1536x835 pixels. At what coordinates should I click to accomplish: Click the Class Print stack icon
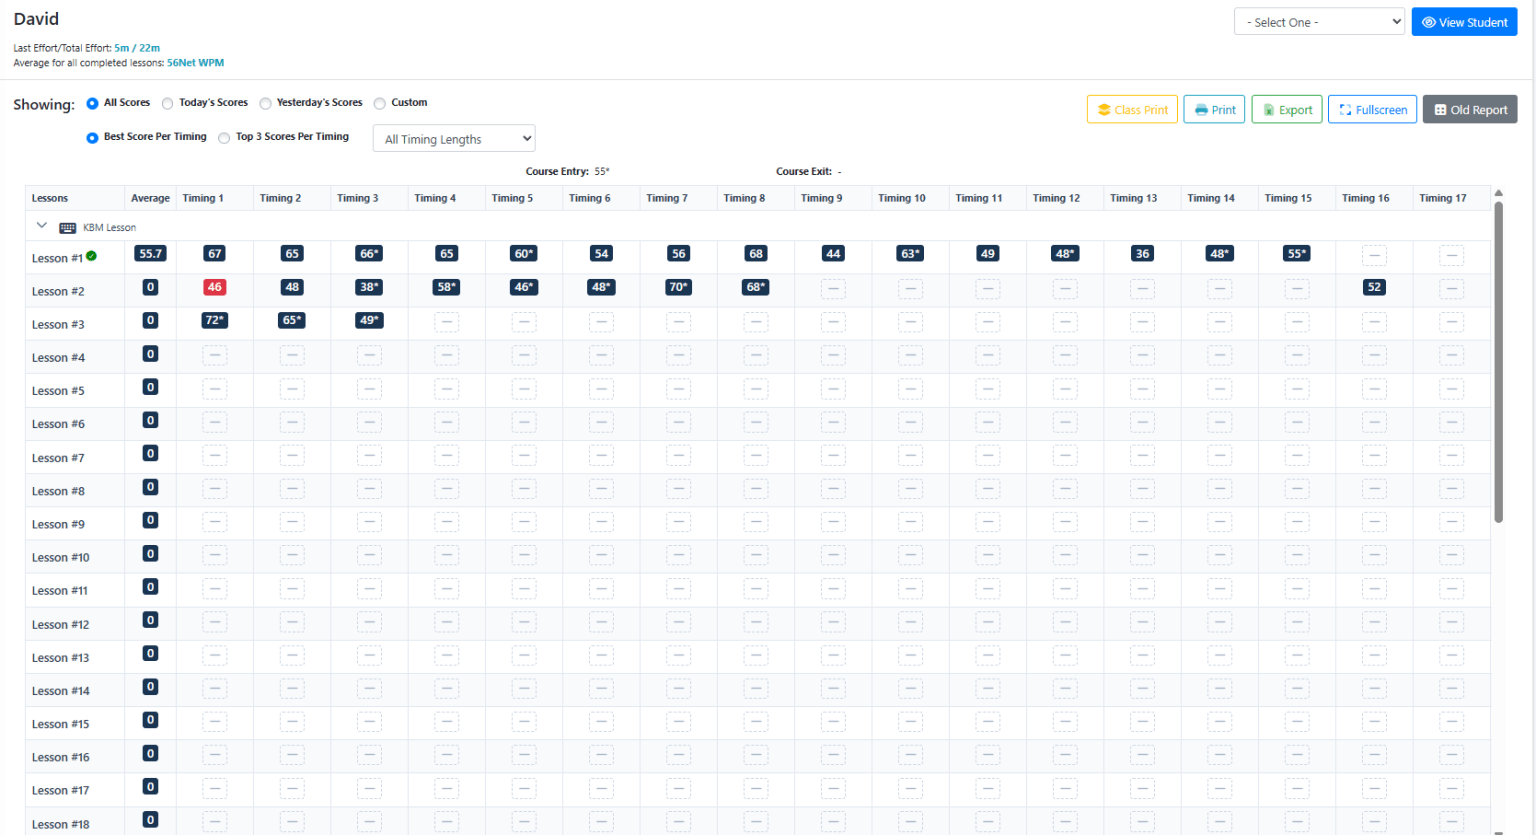[x=1104, y=110]
